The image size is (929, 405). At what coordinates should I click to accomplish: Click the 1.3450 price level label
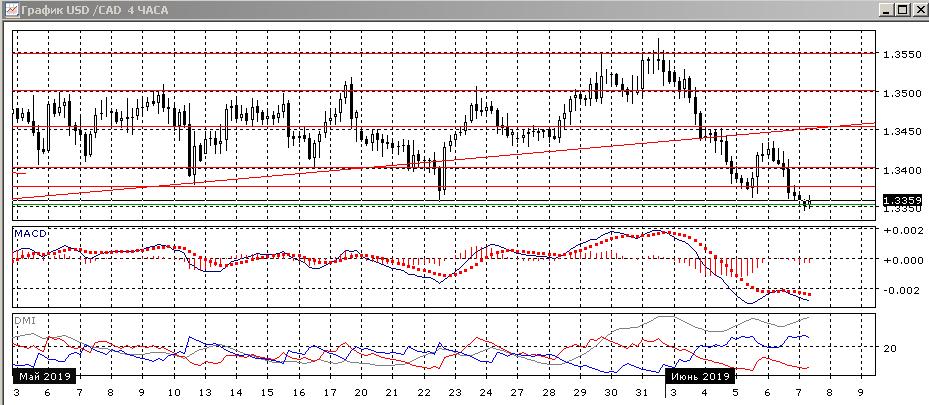(x=897, y=131)
